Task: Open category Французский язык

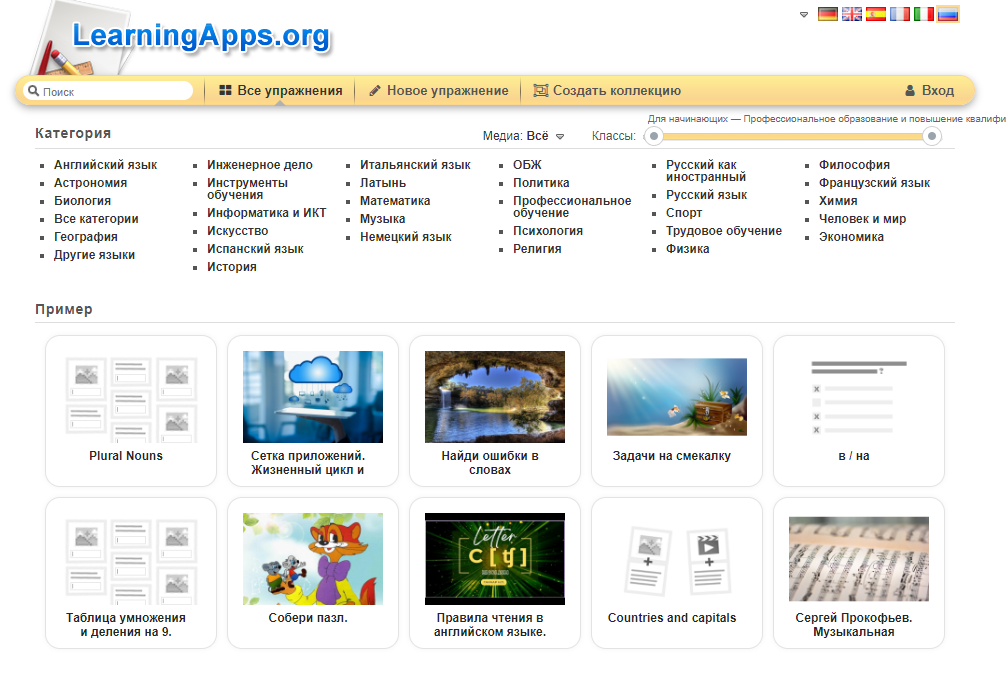Action: point(874,183)
